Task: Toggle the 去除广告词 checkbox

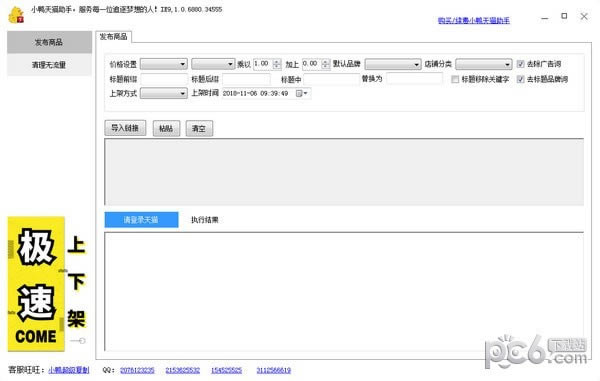Action: click(x=520, y=64)
